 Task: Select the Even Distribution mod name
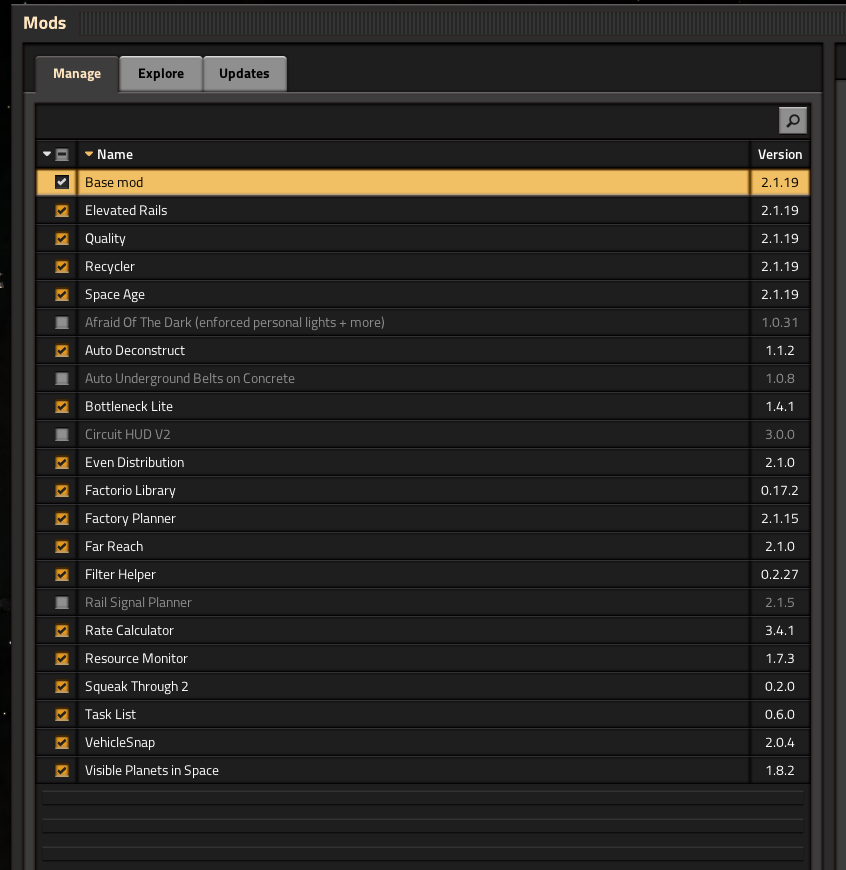134,462
